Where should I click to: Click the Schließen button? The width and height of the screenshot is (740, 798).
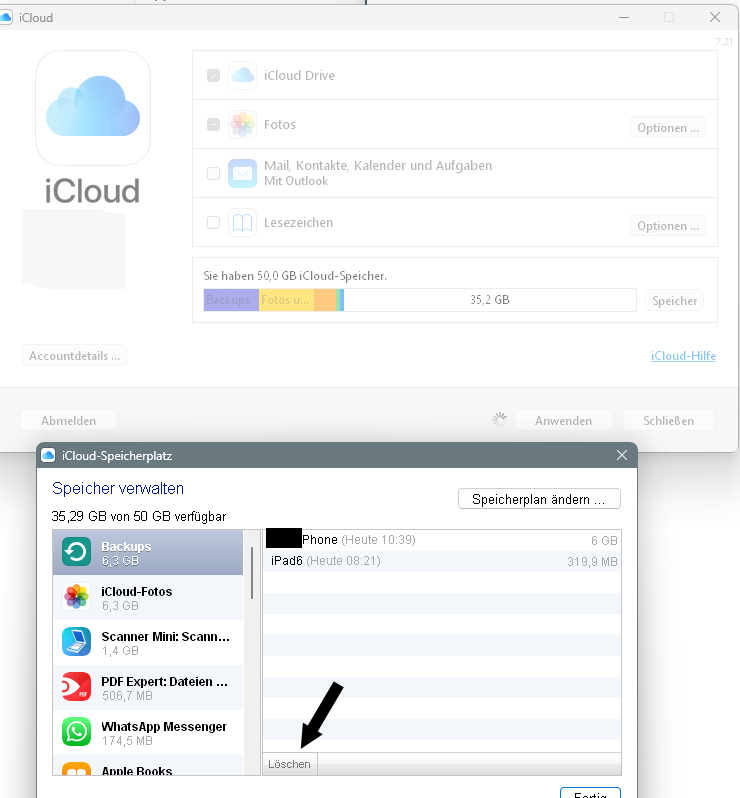pos(668,421)
